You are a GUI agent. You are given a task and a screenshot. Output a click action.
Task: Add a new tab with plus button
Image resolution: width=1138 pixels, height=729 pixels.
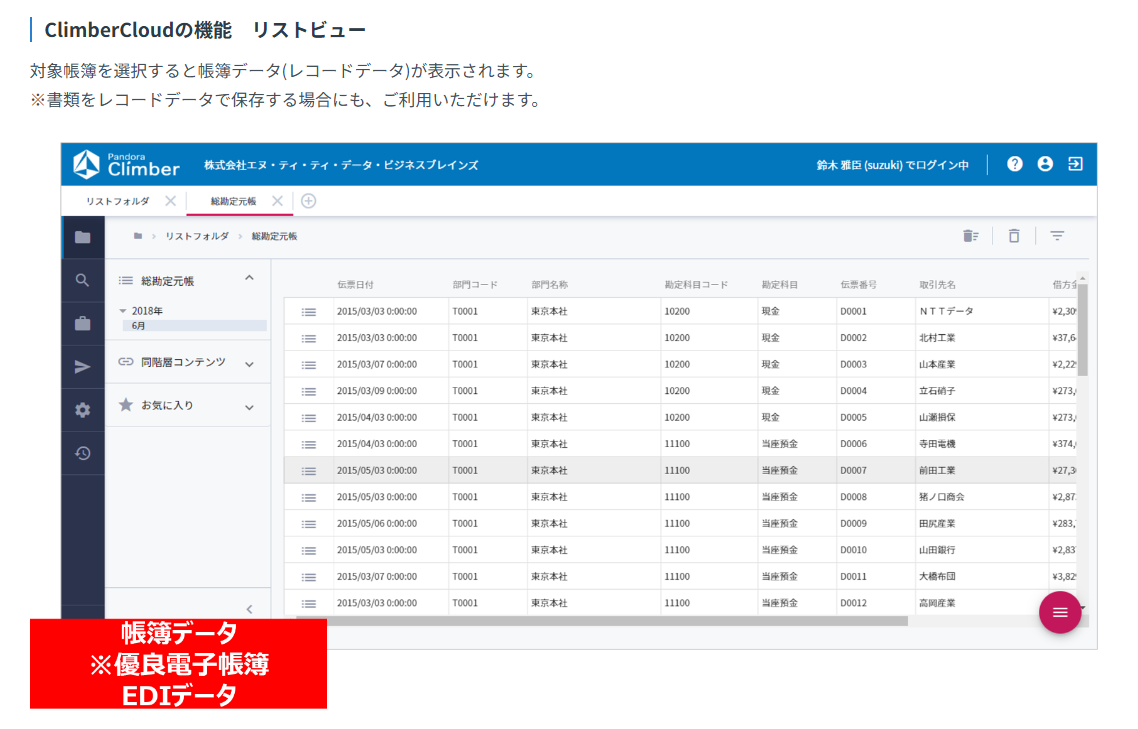pos(309,201)
